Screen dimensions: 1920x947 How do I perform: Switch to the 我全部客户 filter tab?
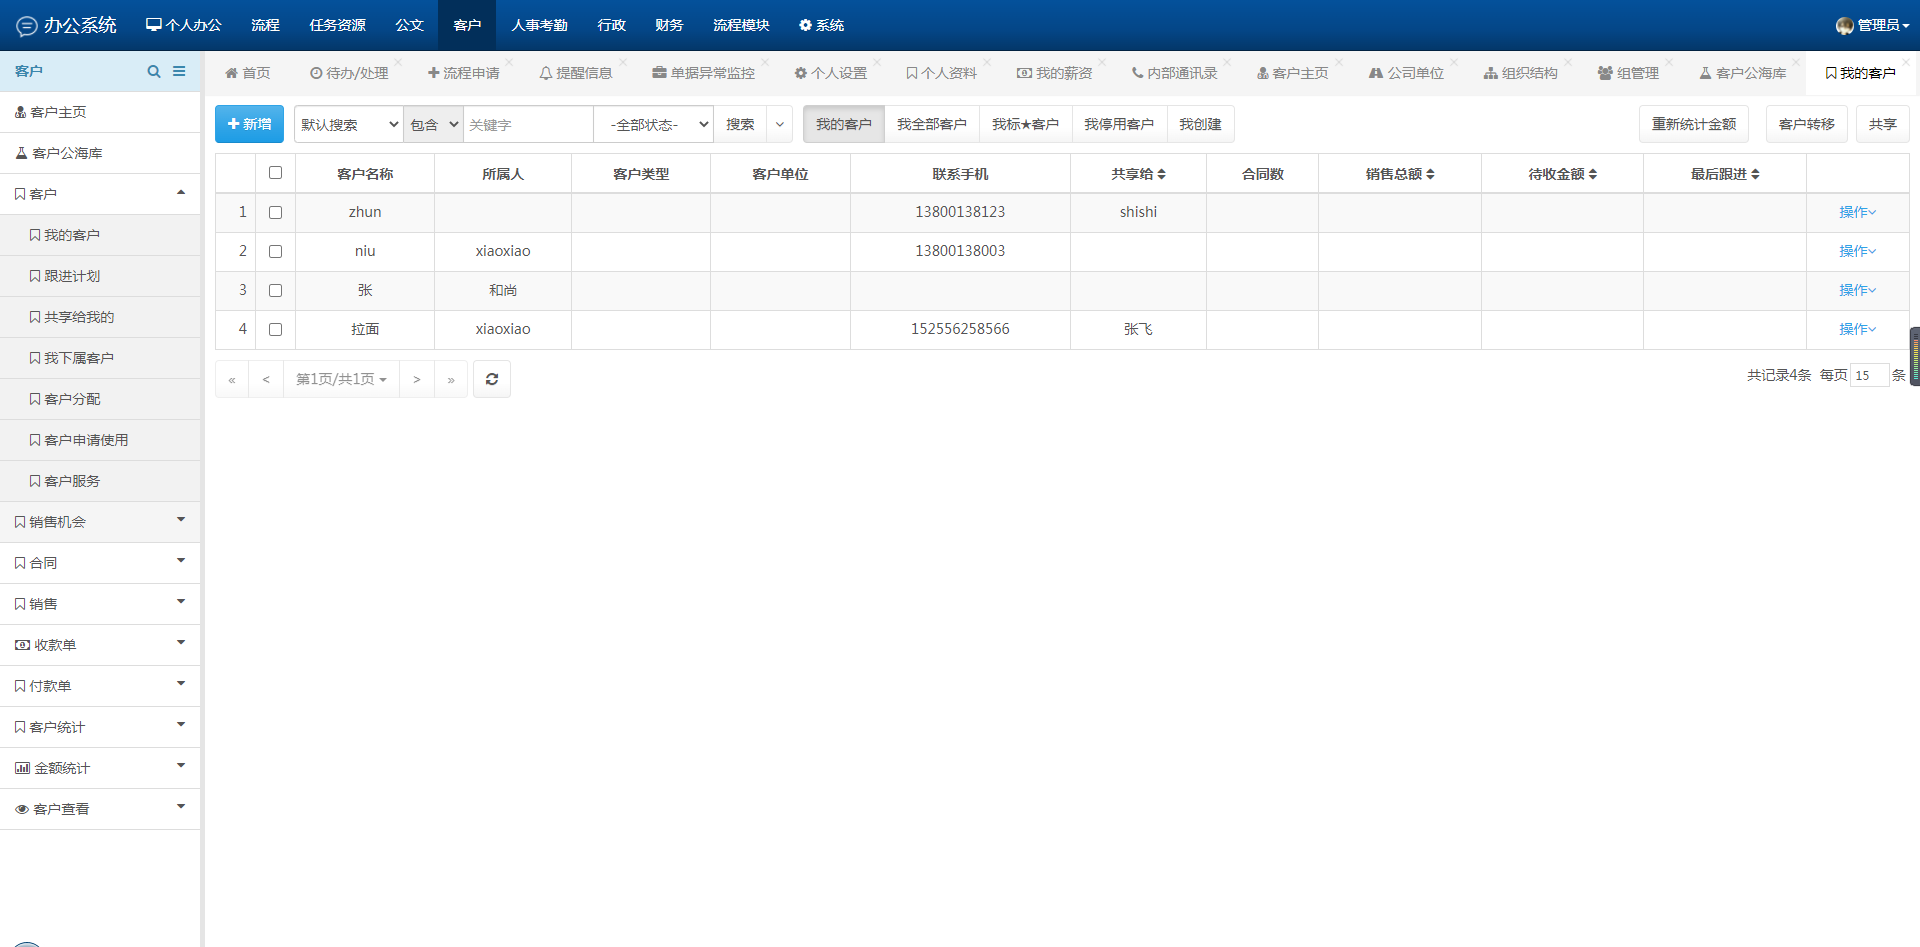click(931, 124)
